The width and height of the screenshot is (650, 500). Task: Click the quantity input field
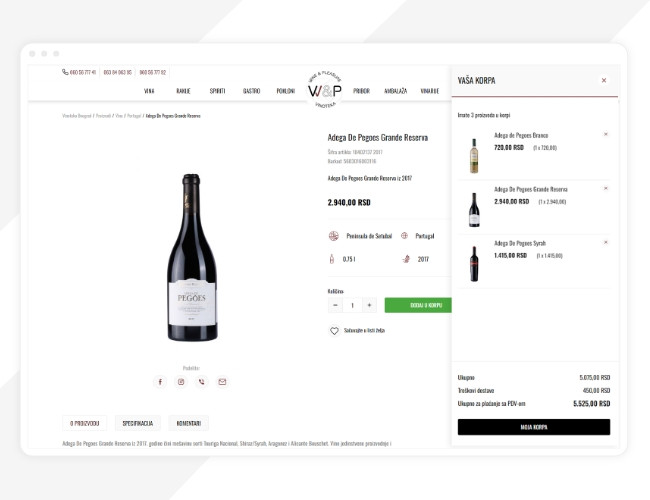[352, 305]
